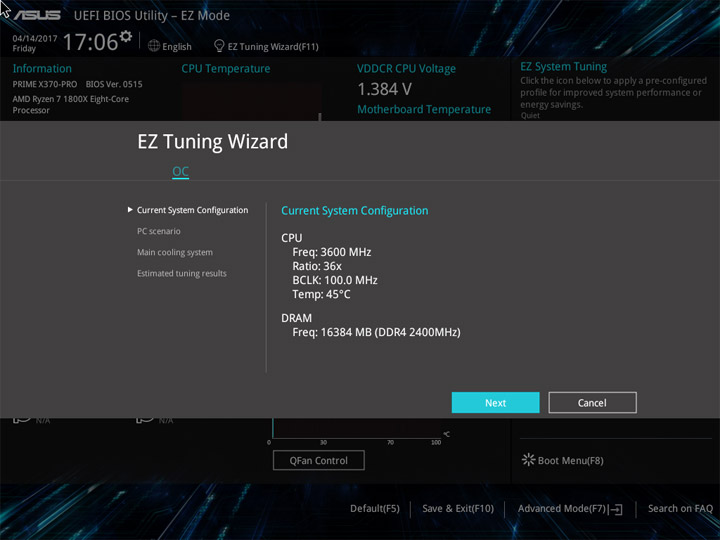720x540 pixels.
Task: Click the Information heading
Action: point(42,68)
